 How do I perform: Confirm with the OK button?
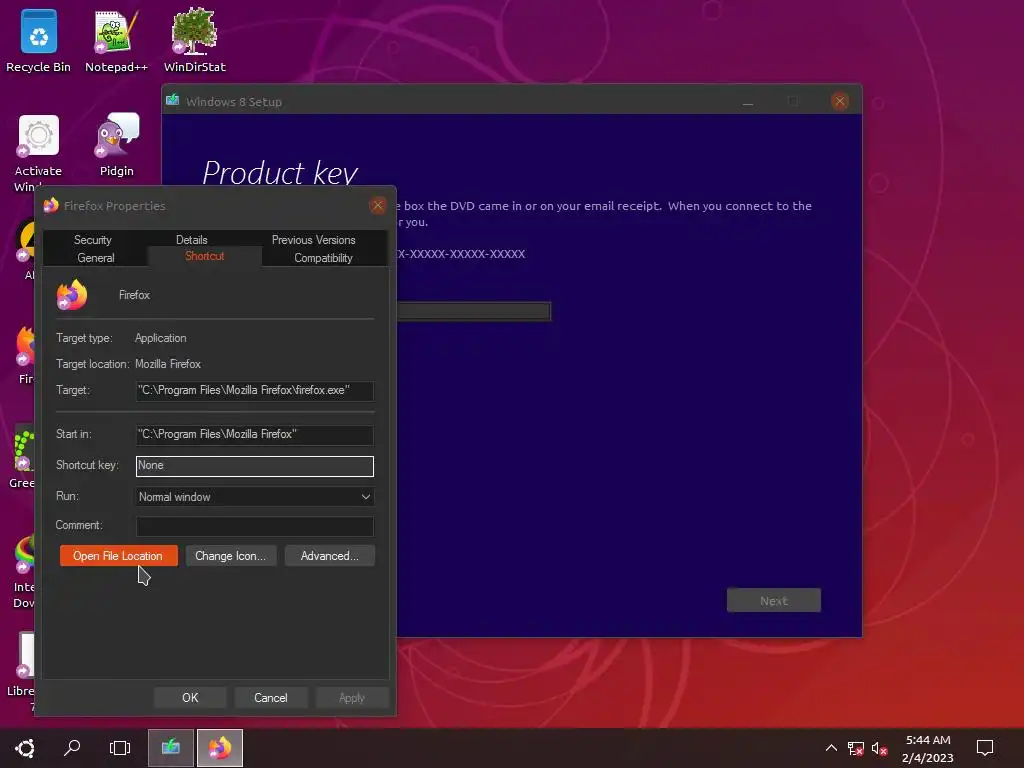(x=190, y=697)
